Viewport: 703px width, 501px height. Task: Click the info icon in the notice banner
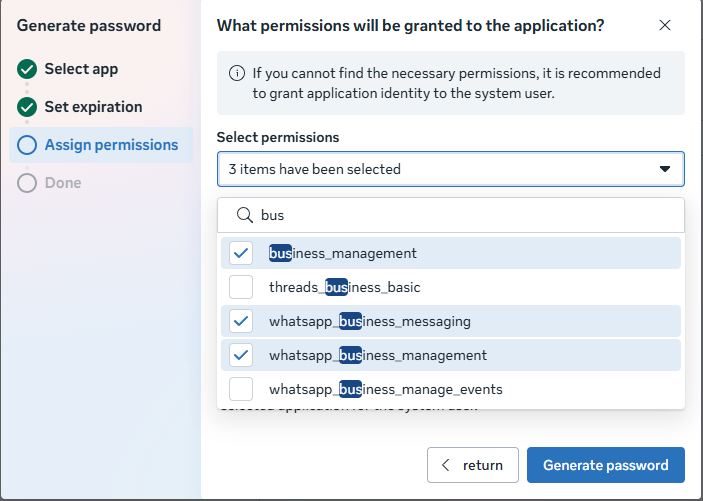click(x=237, y=74)
